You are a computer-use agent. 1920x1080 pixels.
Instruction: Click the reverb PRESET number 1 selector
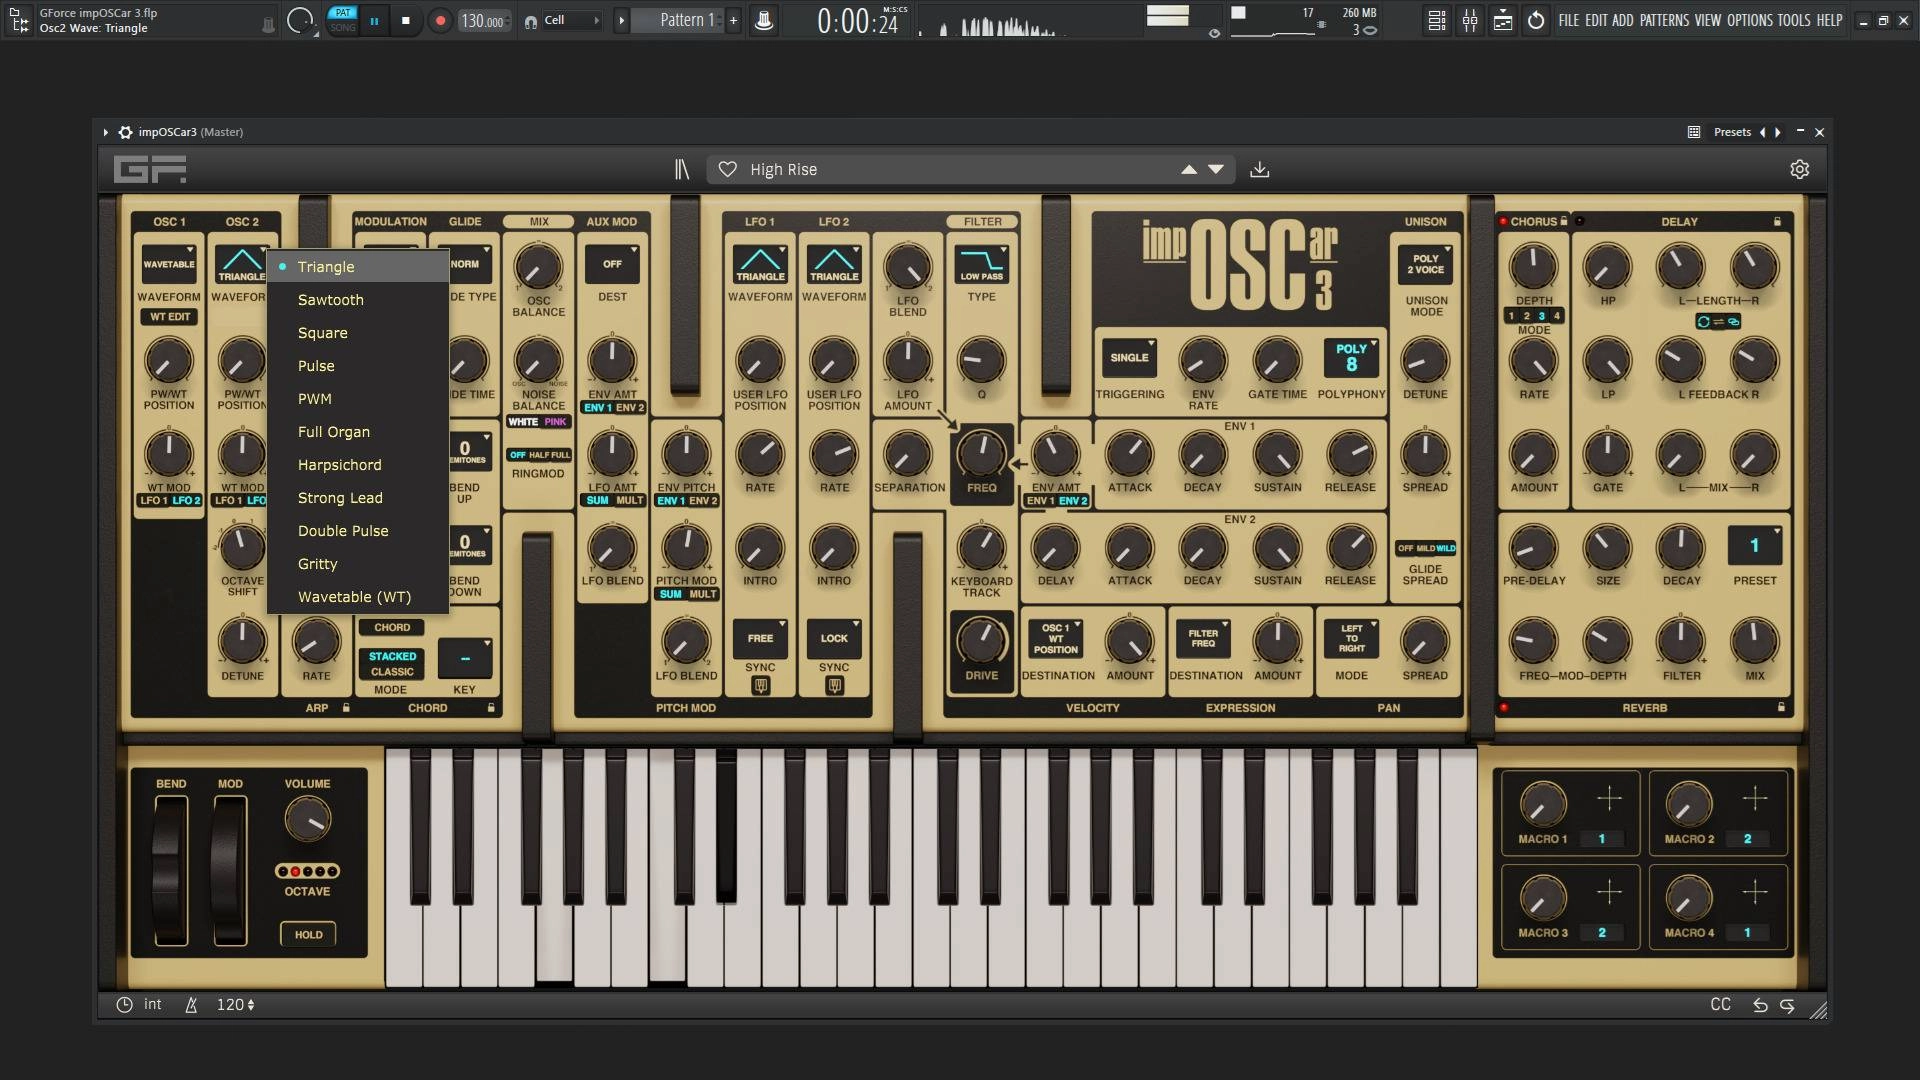tap(1755, 546)
